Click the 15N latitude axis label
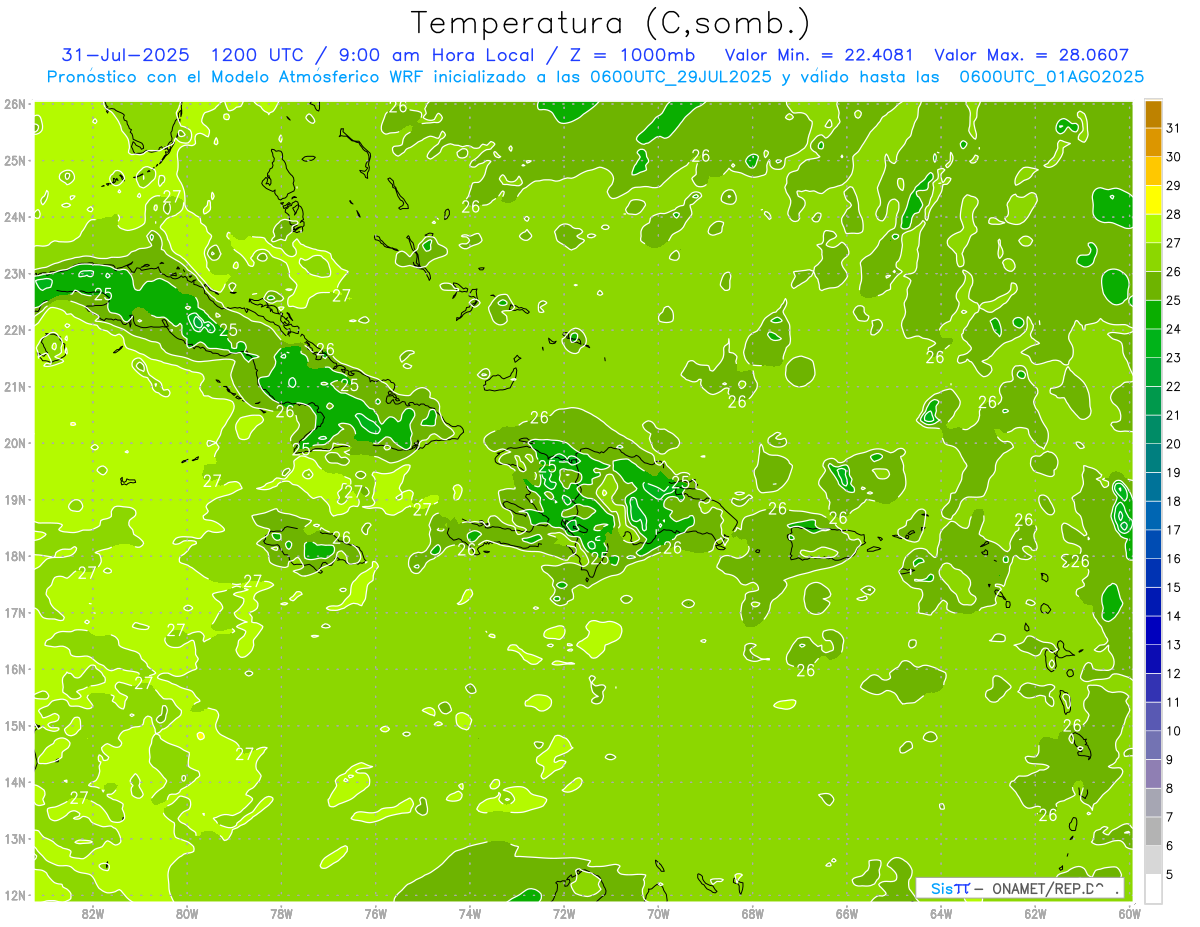Image resolution: width=1200 pixels, height=927 pixels. 14,725
